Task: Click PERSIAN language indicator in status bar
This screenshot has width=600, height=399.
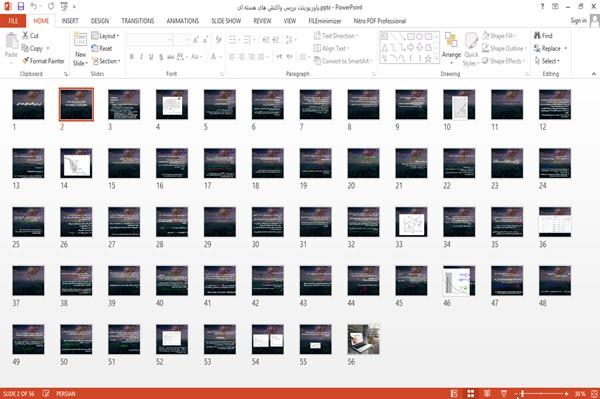Action: [66, 393]
